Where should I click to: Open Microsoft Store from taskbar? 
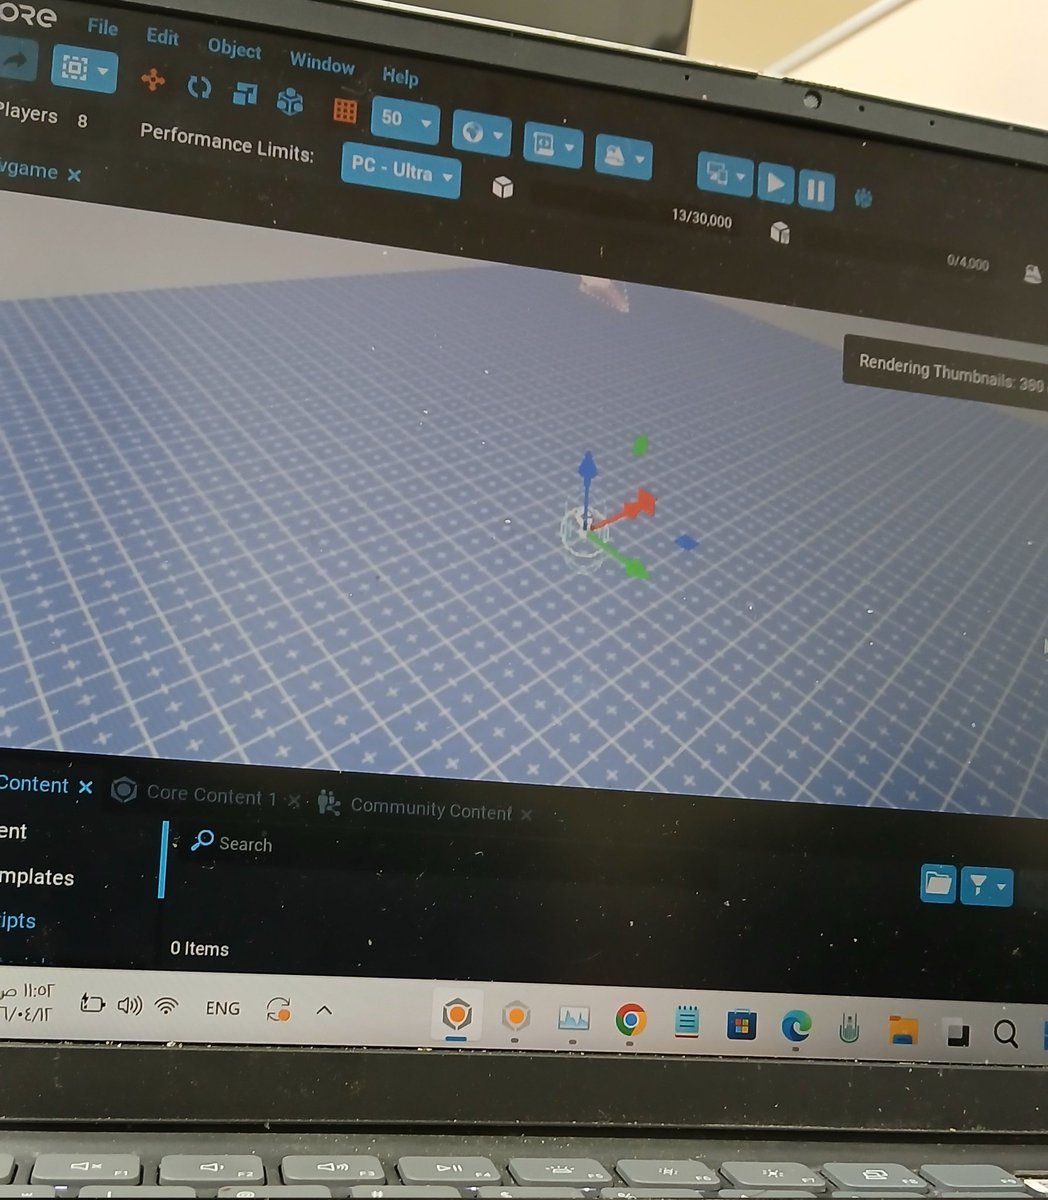click(x=741, y=1025)
